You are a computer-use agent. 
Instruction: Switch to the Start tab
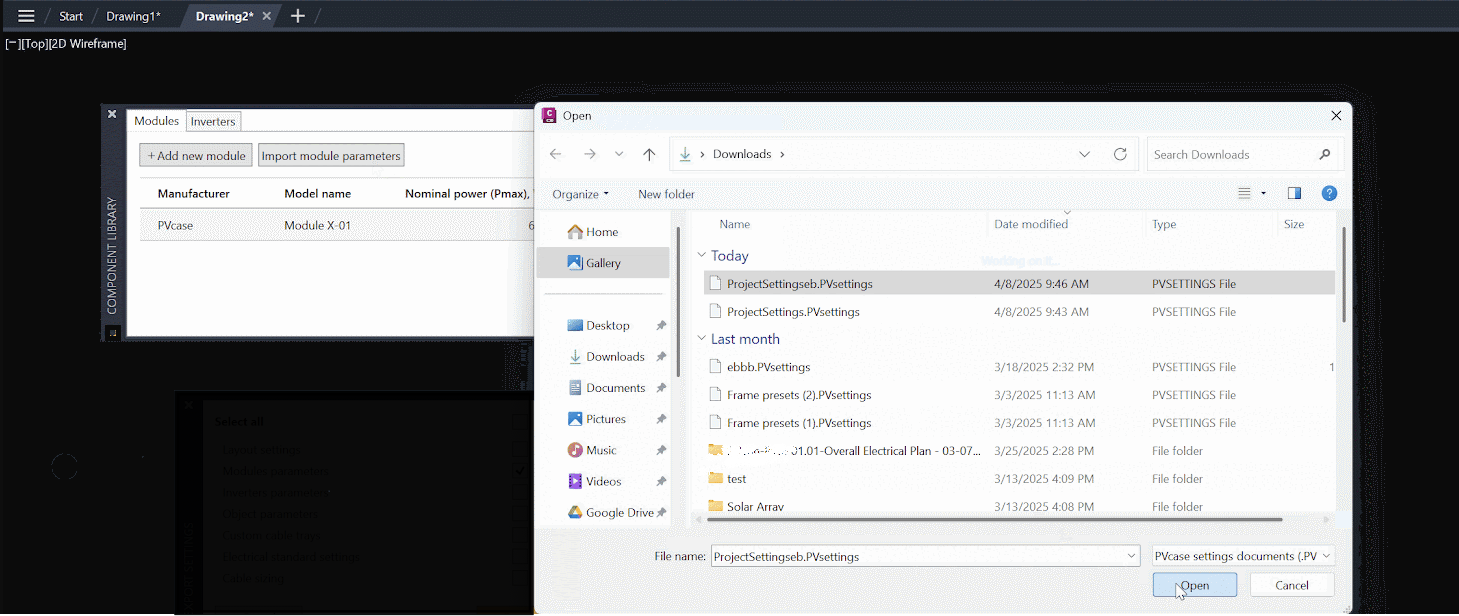(71, 16)
